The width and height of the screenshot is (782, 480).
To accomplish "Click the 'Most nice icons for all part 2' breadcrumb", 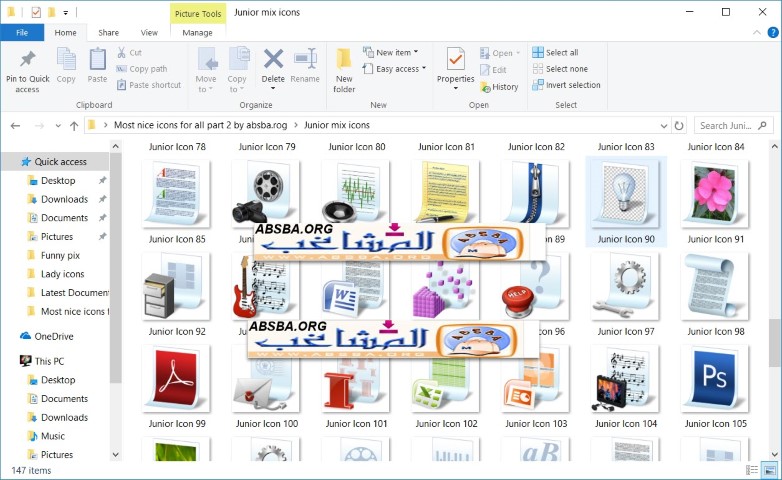I will 200,125.
